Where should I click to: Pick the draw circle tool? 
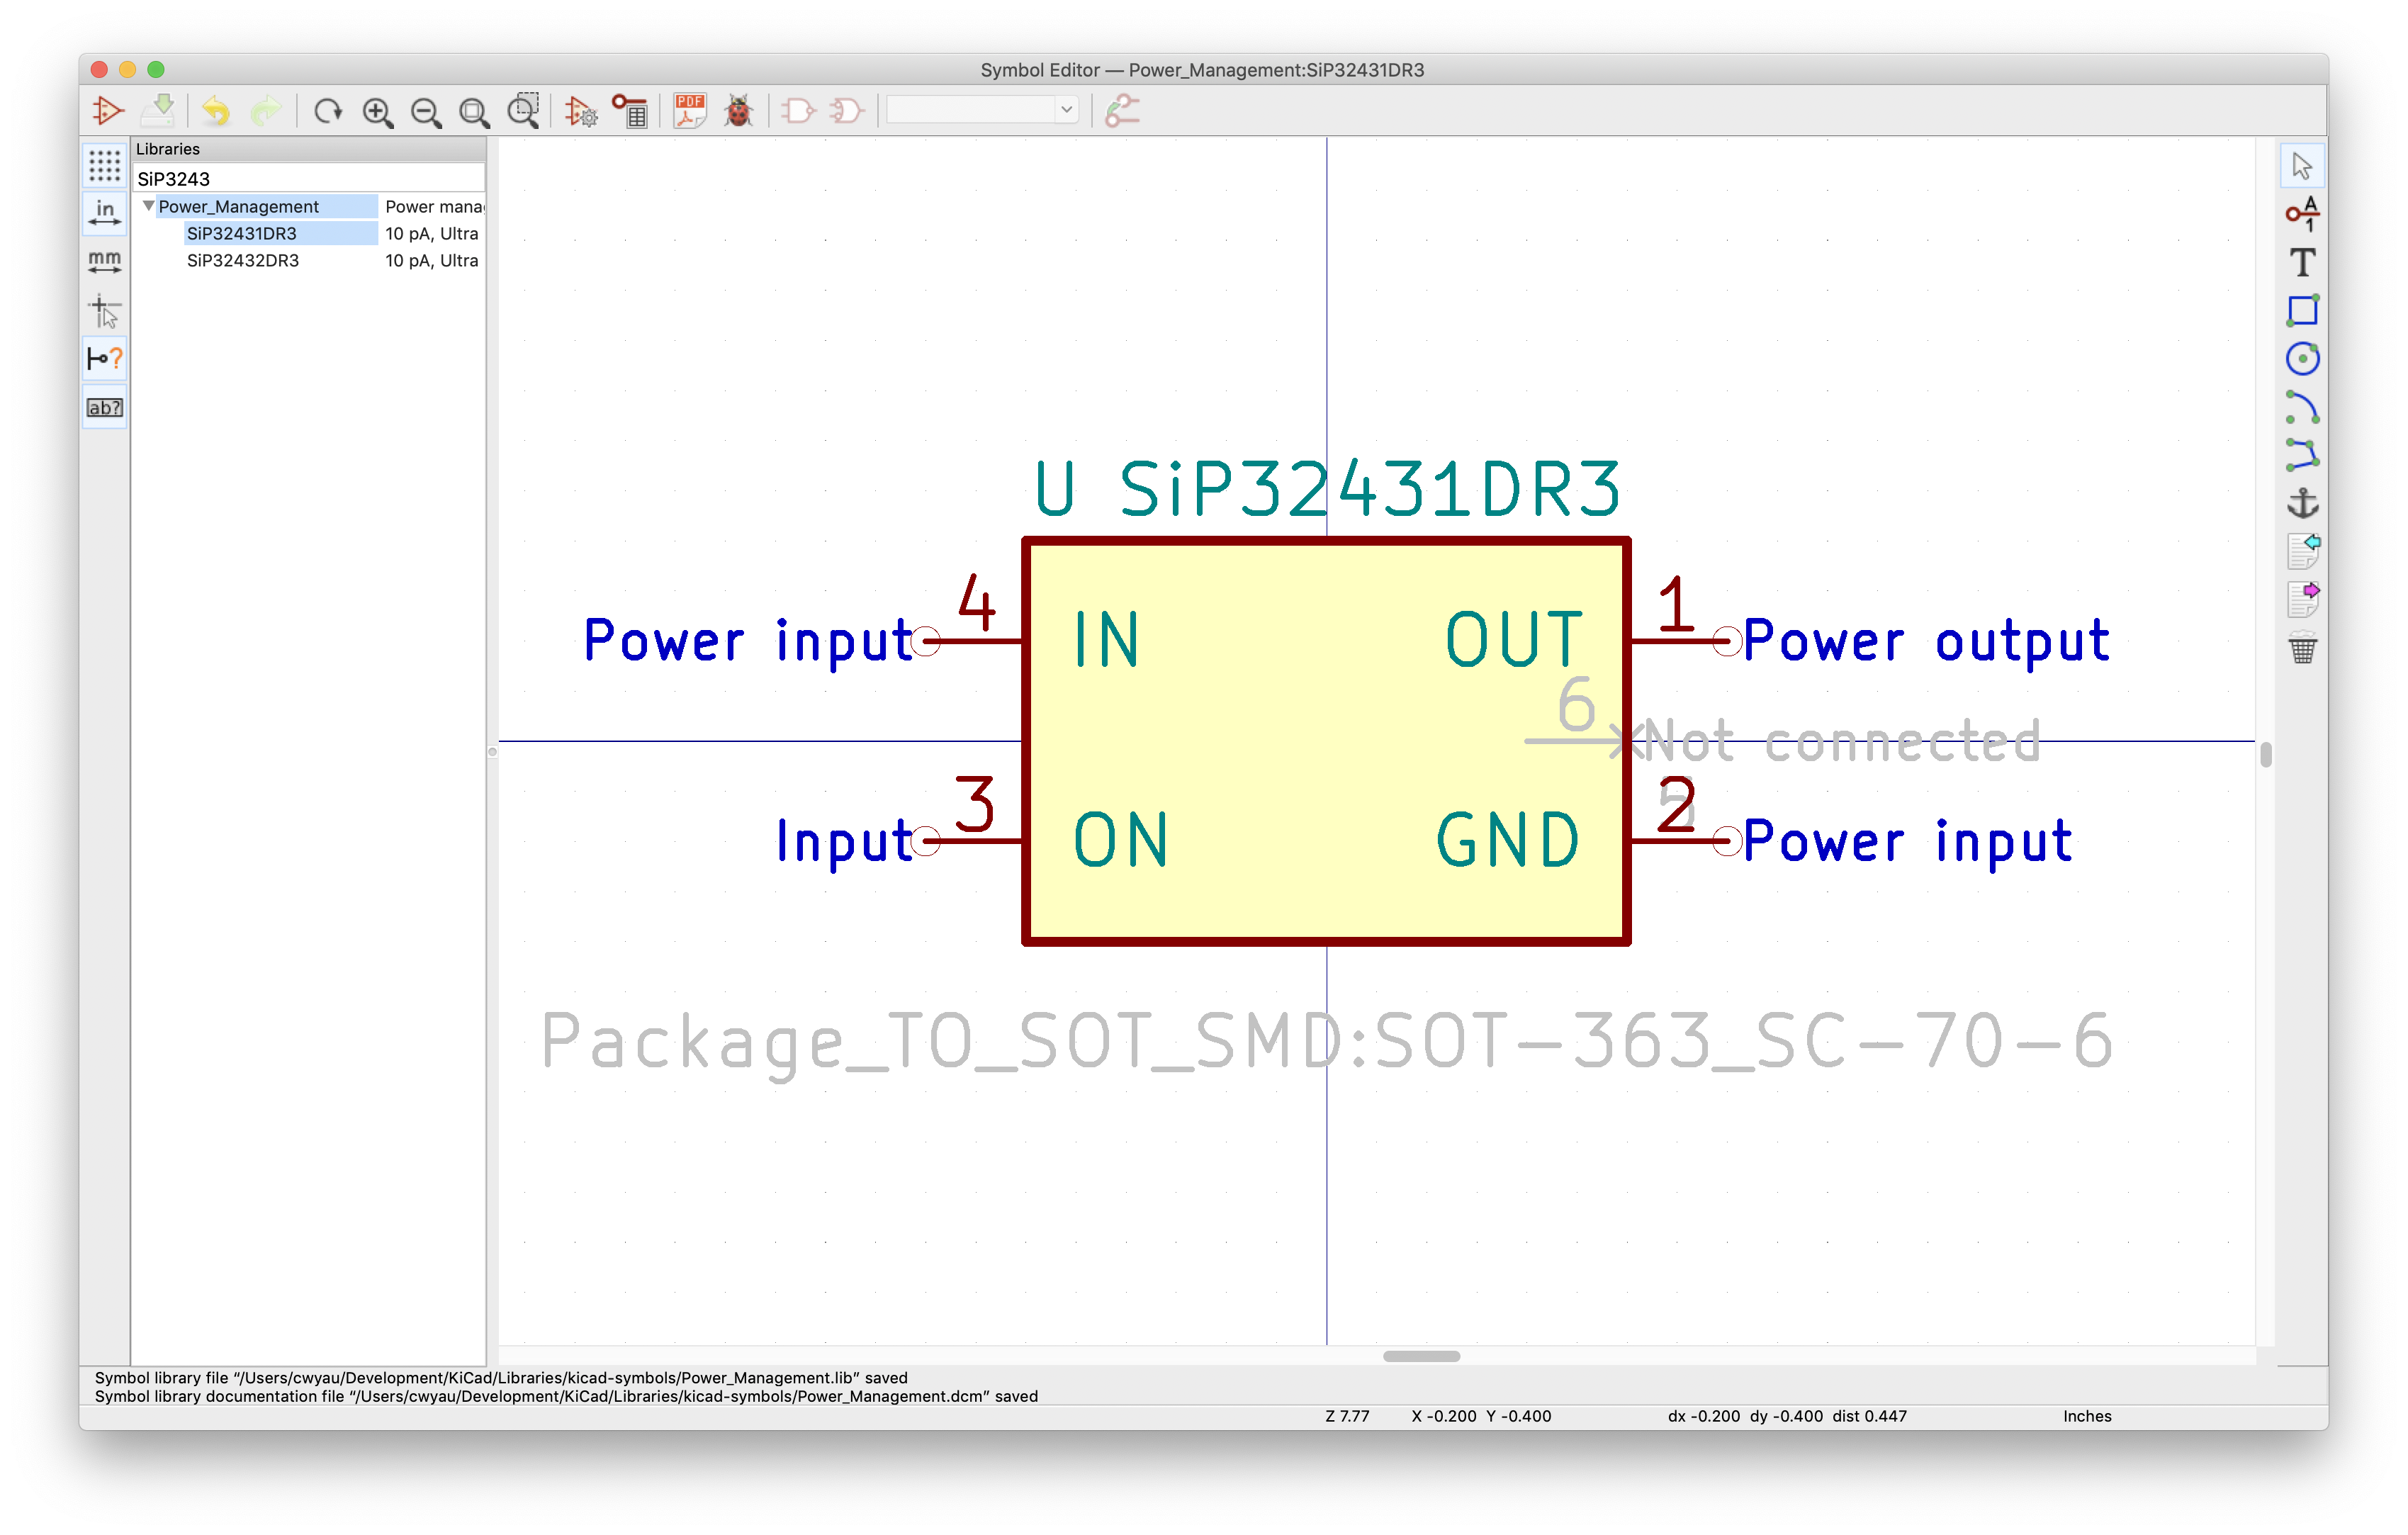(x=2302, y=359)
